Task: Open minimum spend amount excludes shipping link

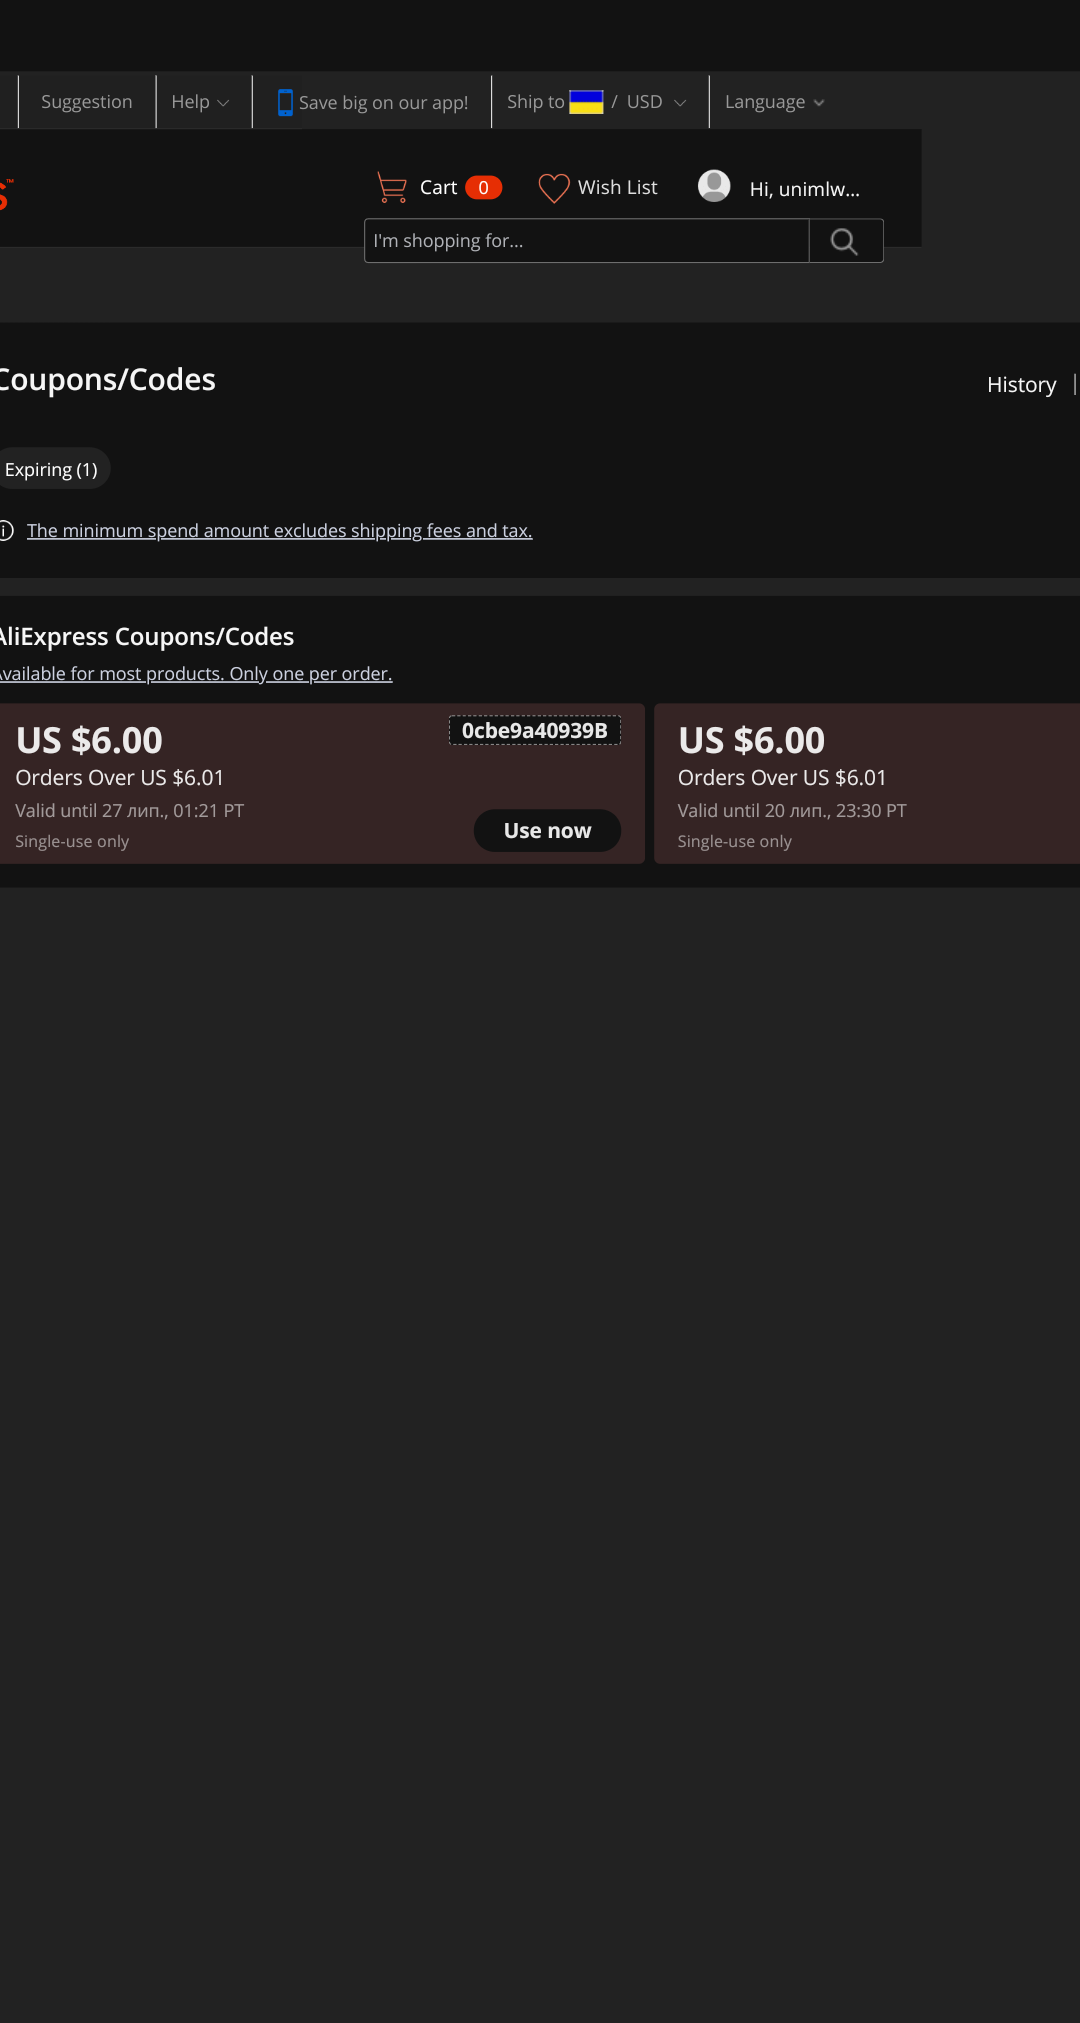Action: (x=280, y=531)
